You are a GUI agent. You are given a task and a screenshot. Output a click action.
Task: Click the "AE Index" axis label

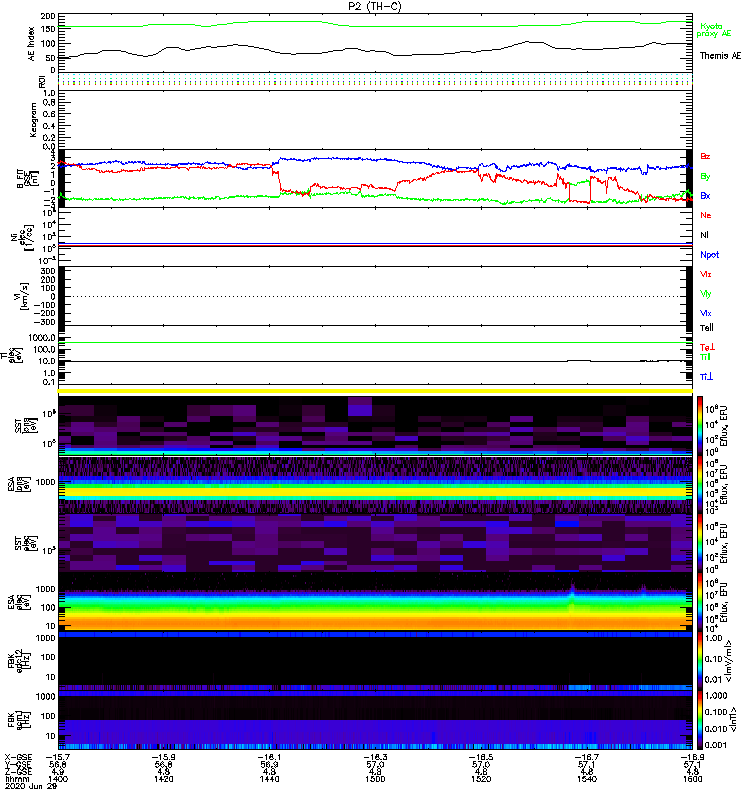point(32,44)
